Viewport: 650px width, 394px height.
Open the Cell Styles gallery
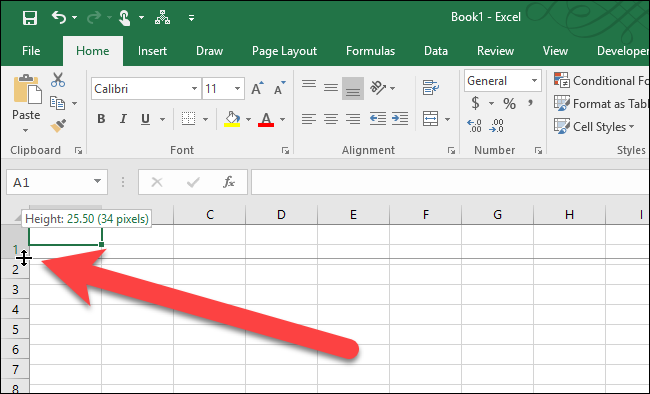pyautogui.click(x=594, y=126)
